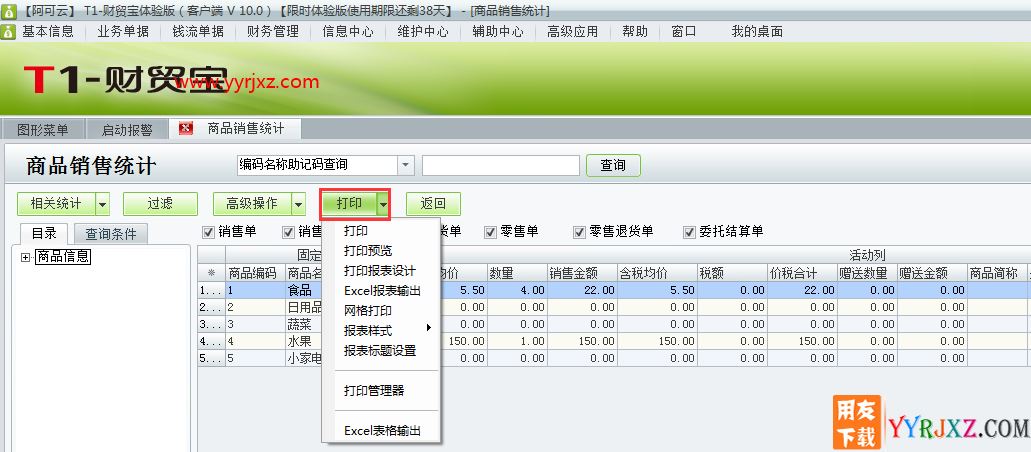This screenshot has height=452, width=1031.
Task: Click the 高级操作 button
Action: (252, 204)
